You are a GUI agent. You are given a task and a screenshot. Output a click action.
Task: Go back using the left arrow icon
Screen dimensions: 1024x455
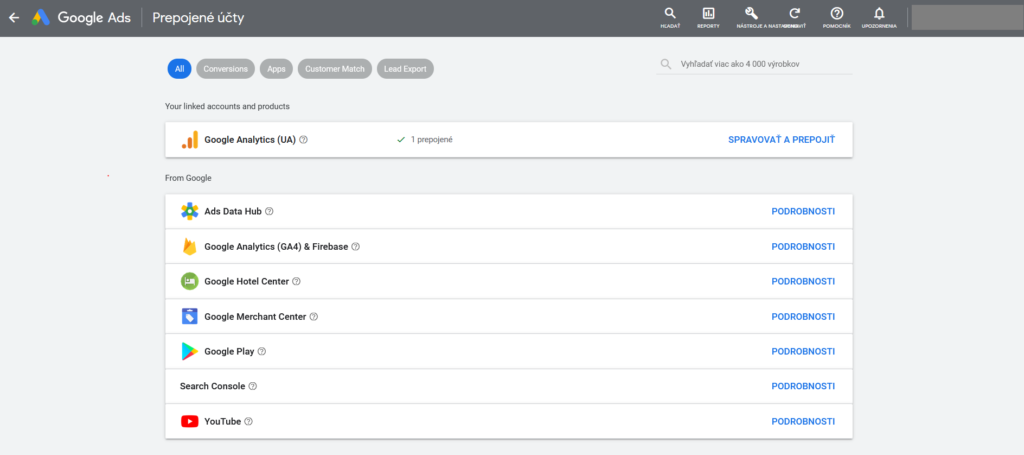coord(14,18)
